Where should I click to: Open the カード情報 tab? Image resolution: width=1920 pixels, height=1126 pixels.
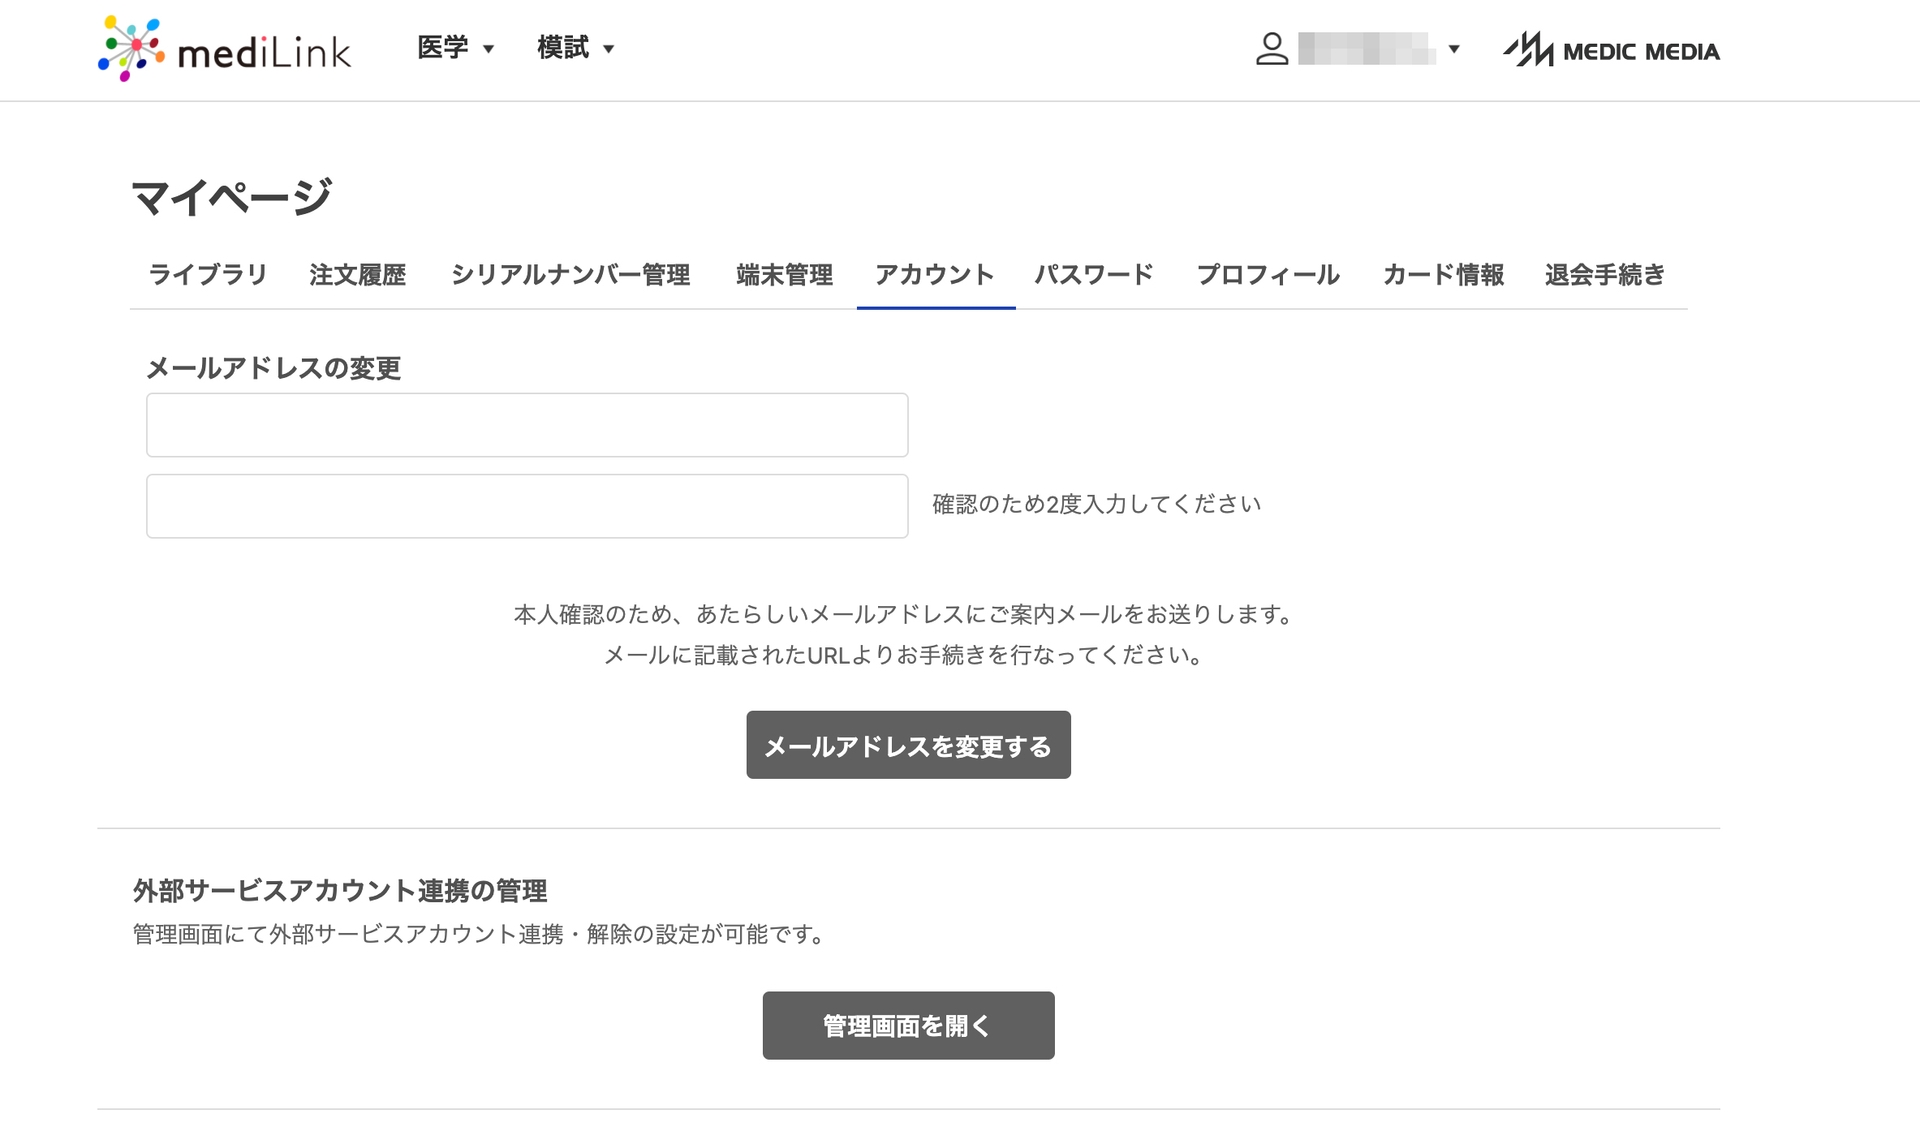tap(1443, 275)
